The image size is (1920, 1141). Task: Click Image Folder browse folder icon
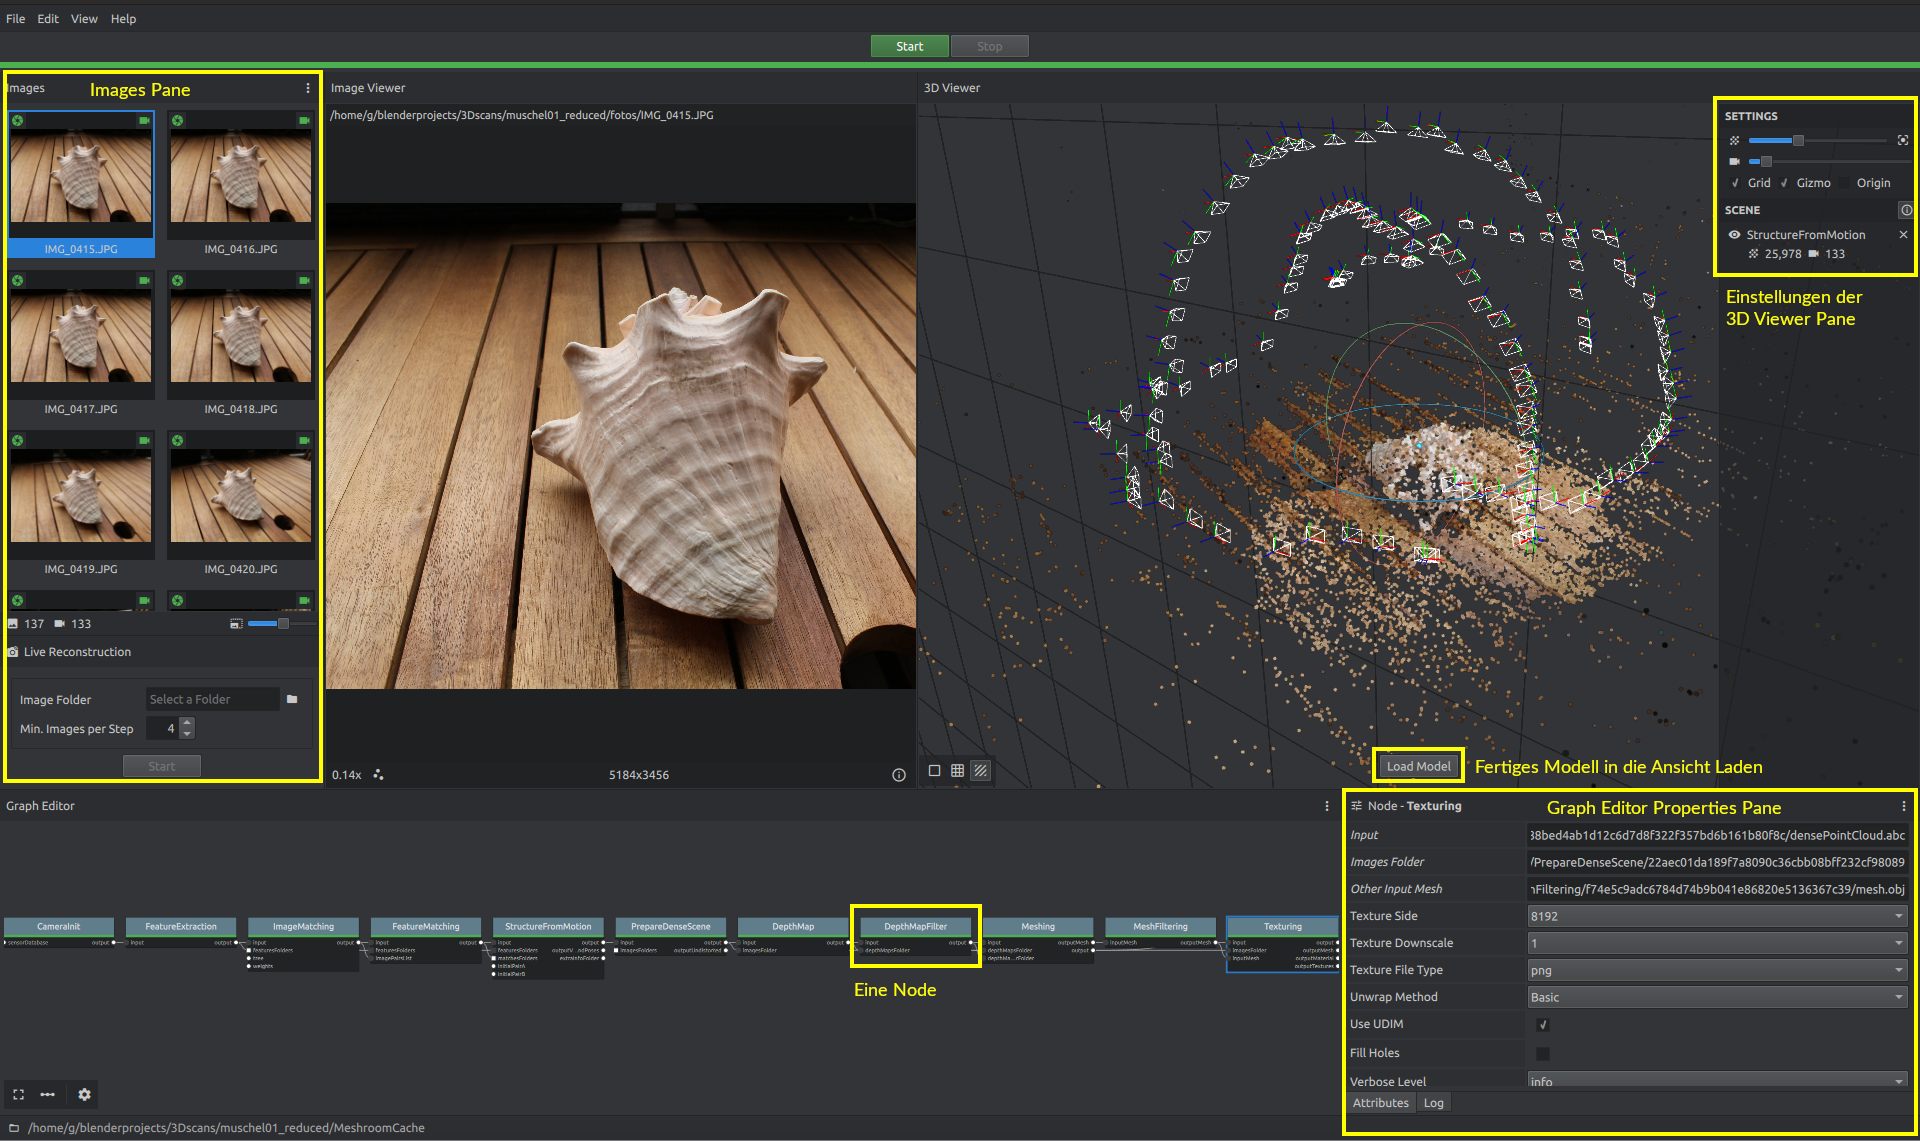coord(292,699)
